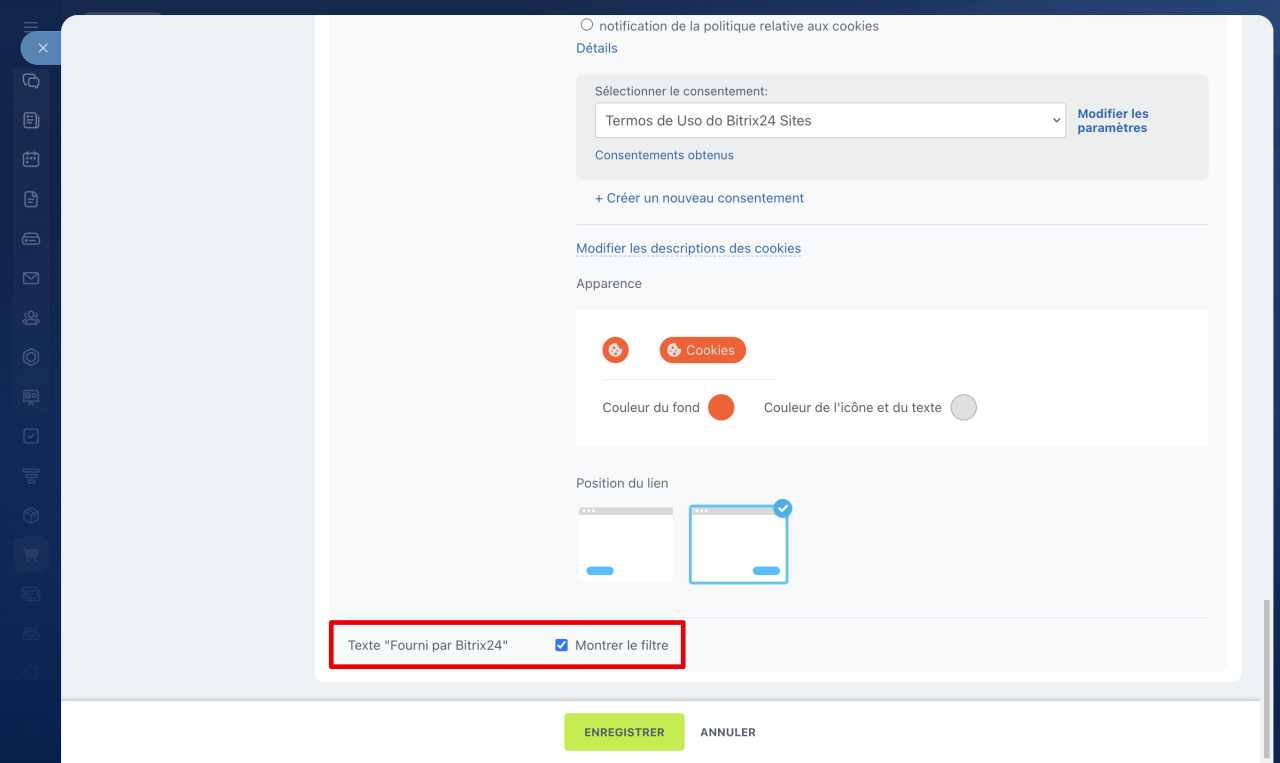Open the shopping cart icon in sidebar

point(31,555)
